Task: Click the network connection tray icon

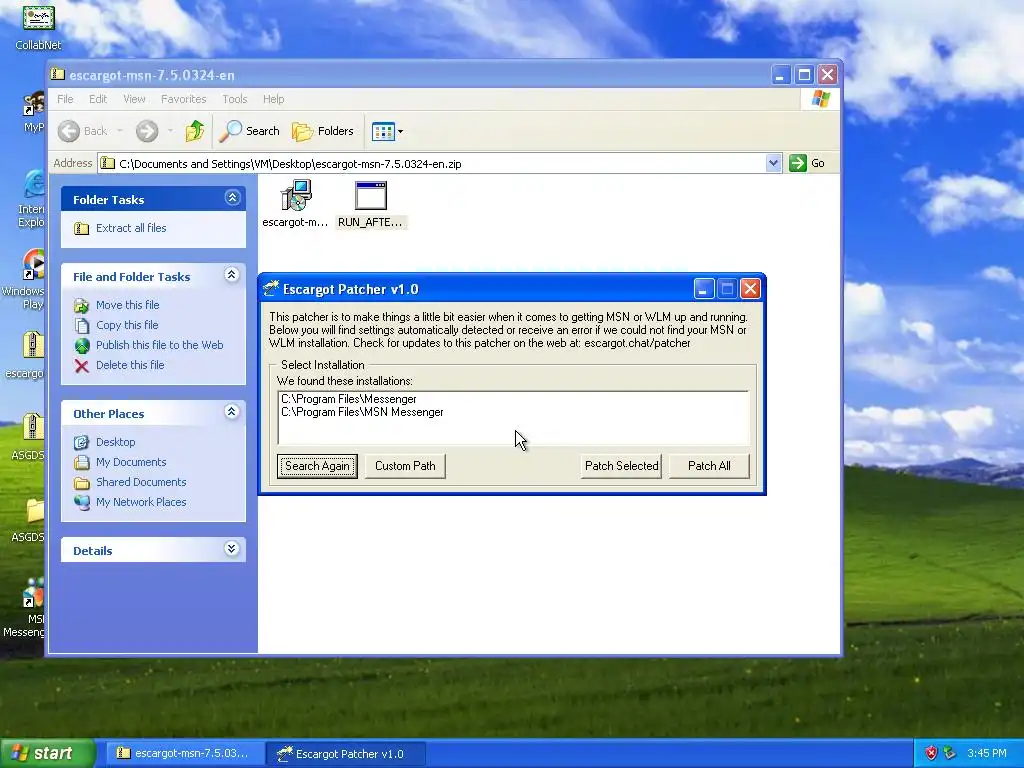Action: (x=950, y=754)
